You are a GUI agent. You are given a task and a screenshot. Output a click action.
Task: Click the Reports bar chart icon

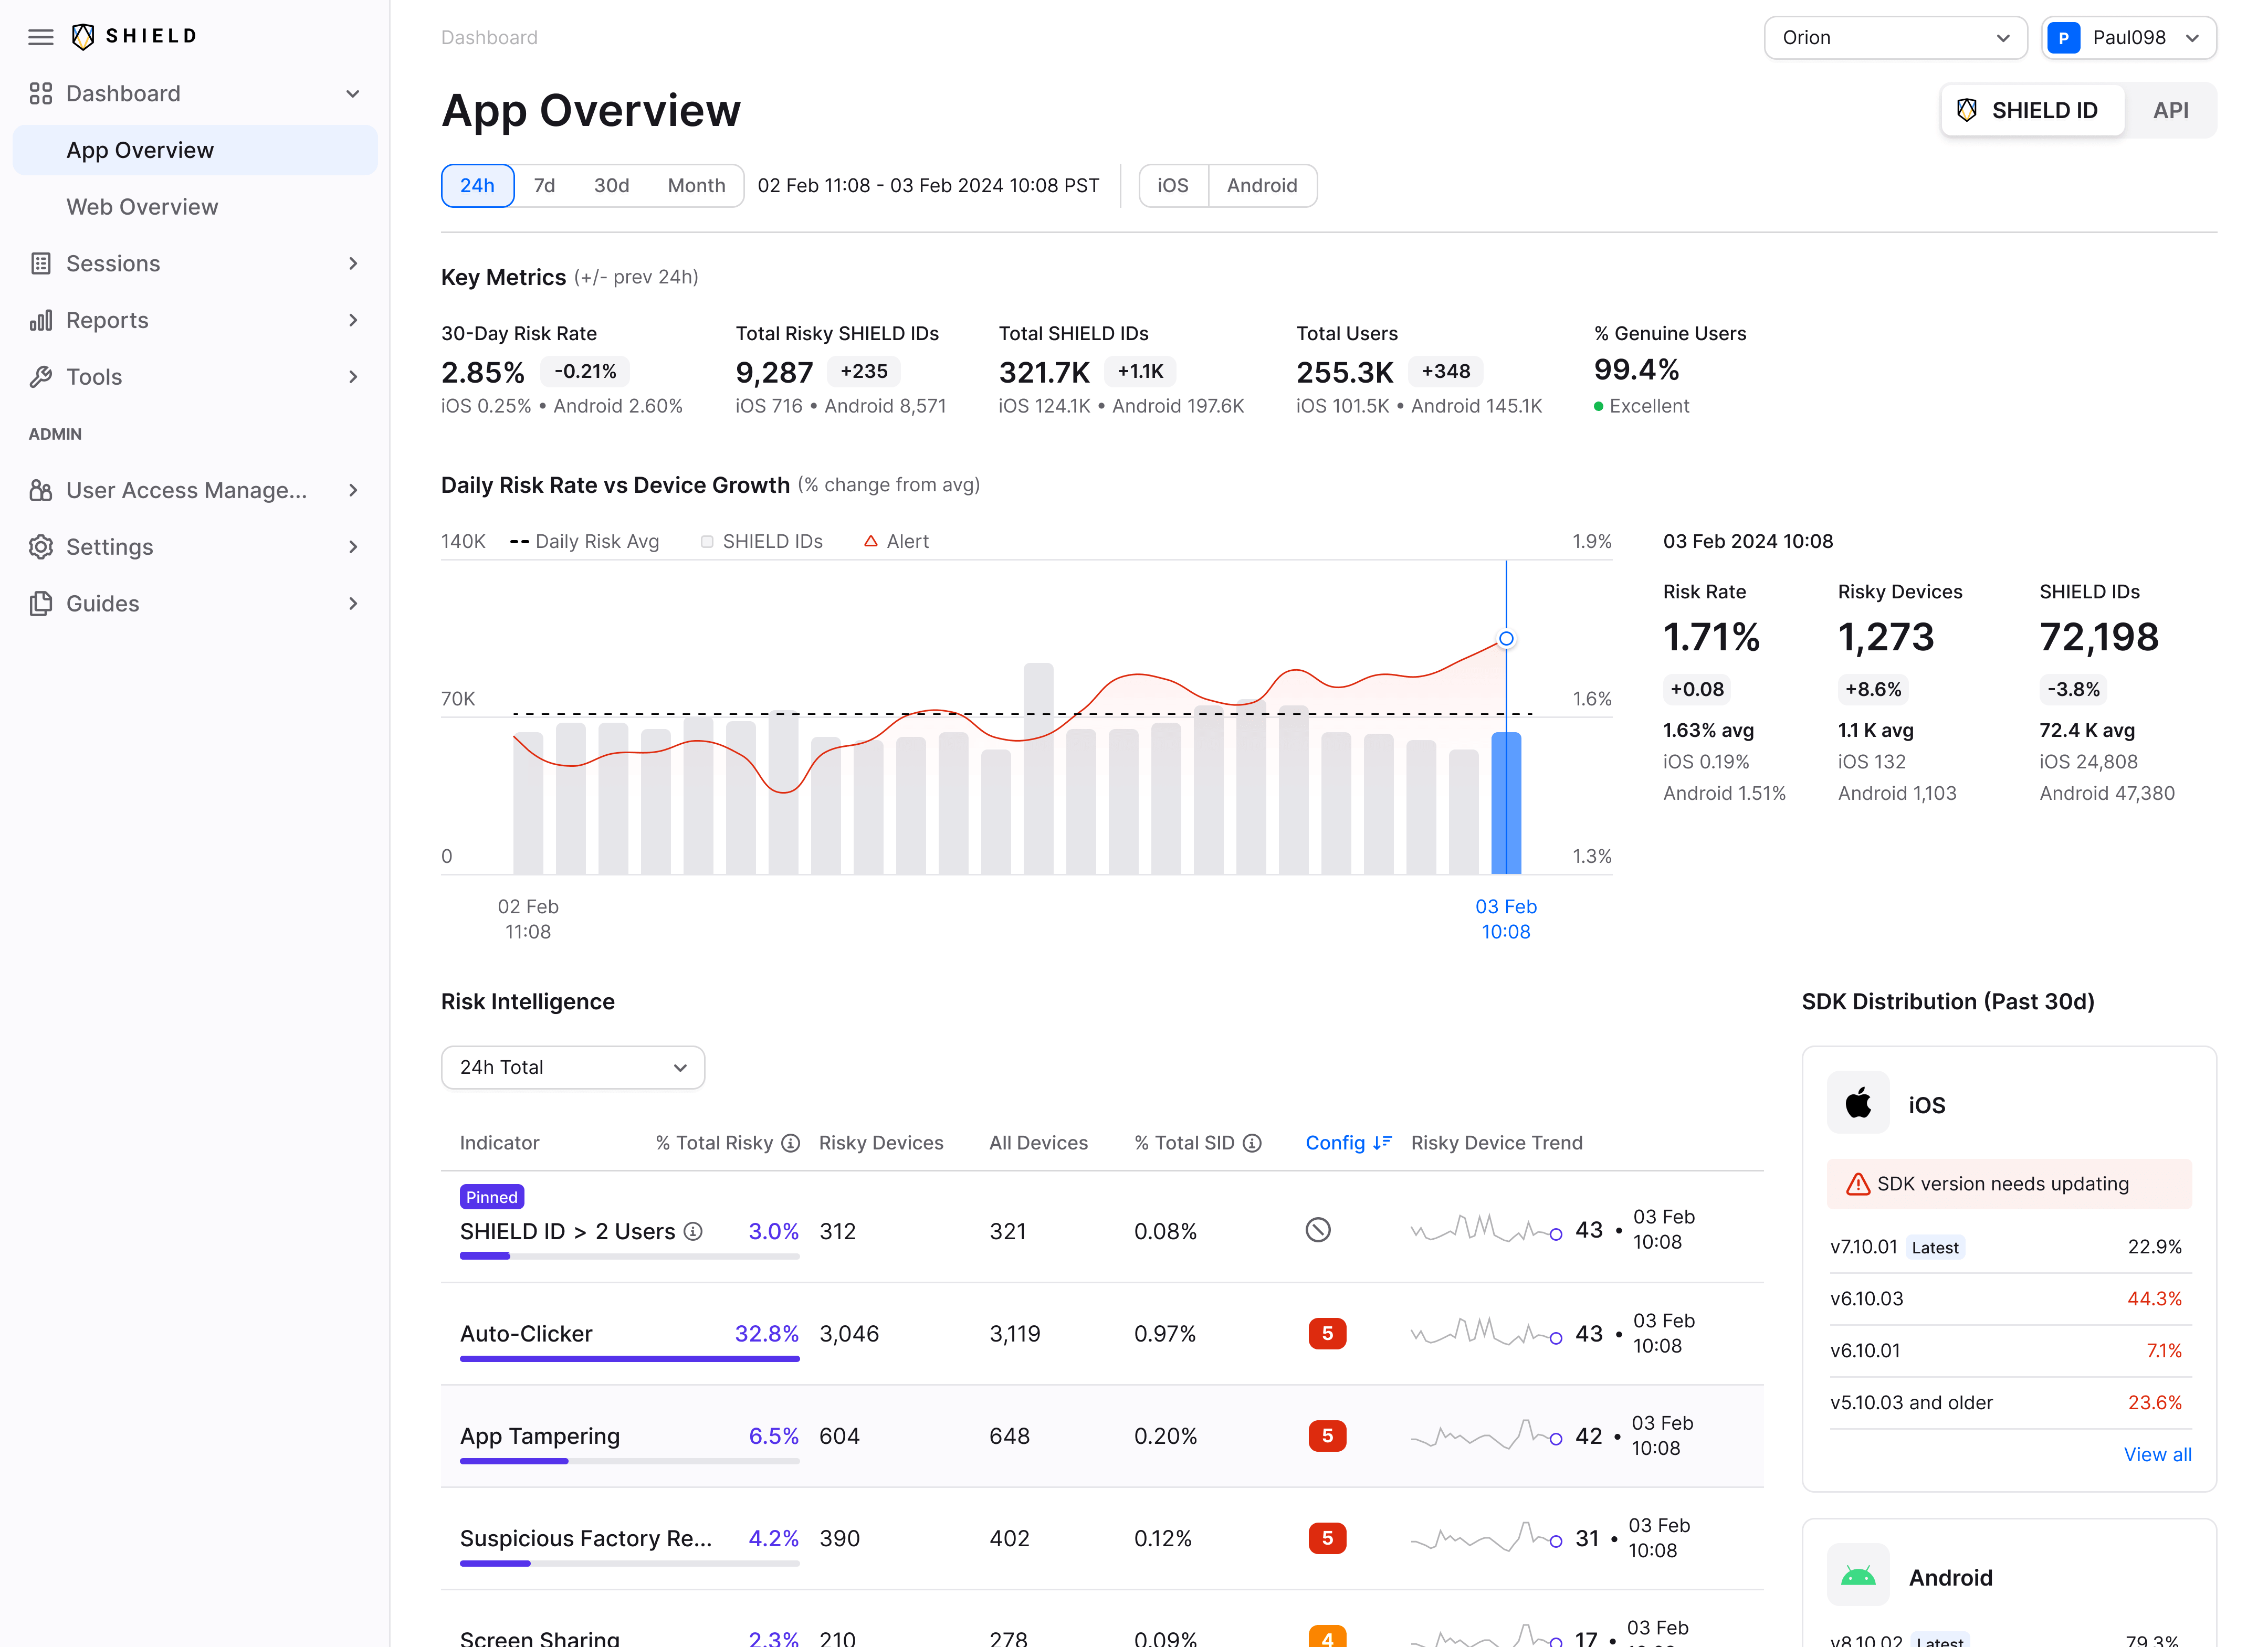(x=41, y=321)
